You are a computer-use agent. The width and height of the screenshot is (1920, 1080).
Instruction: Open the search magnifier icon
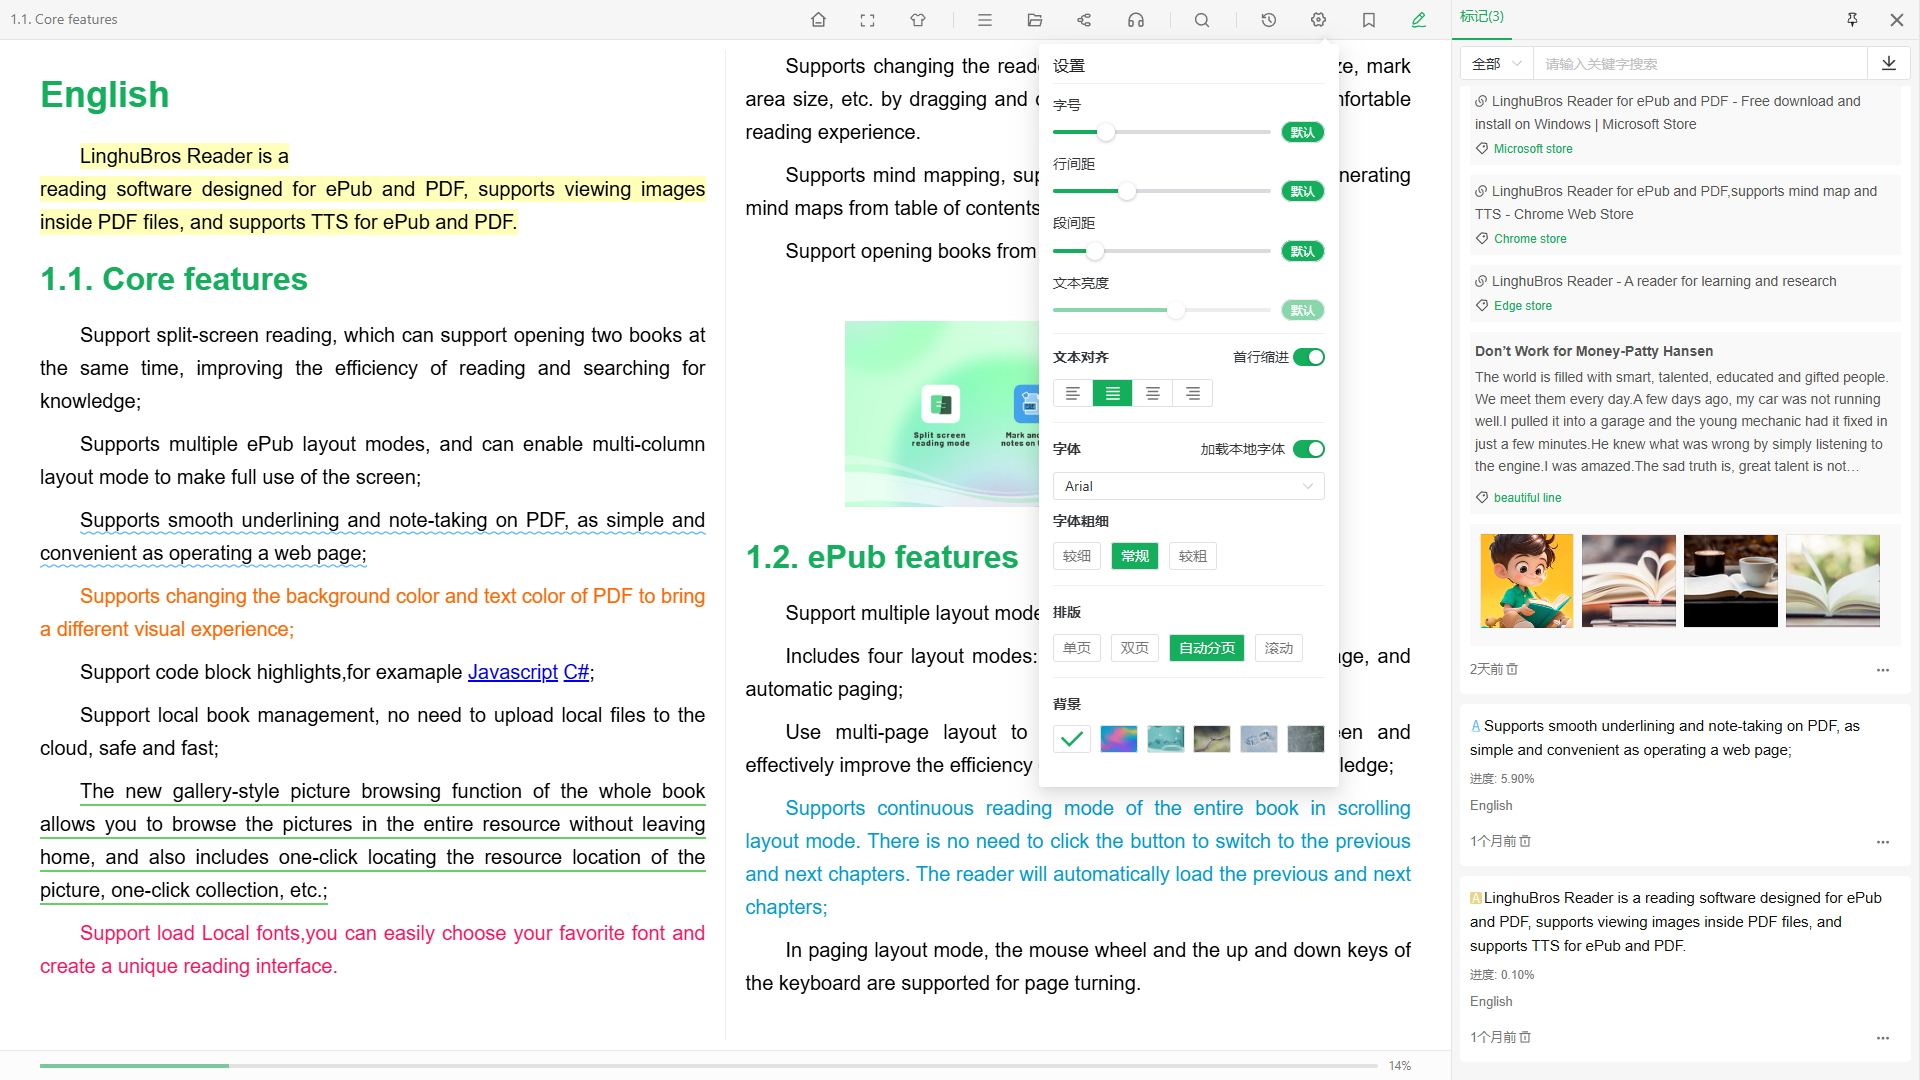pos(1202,20)
